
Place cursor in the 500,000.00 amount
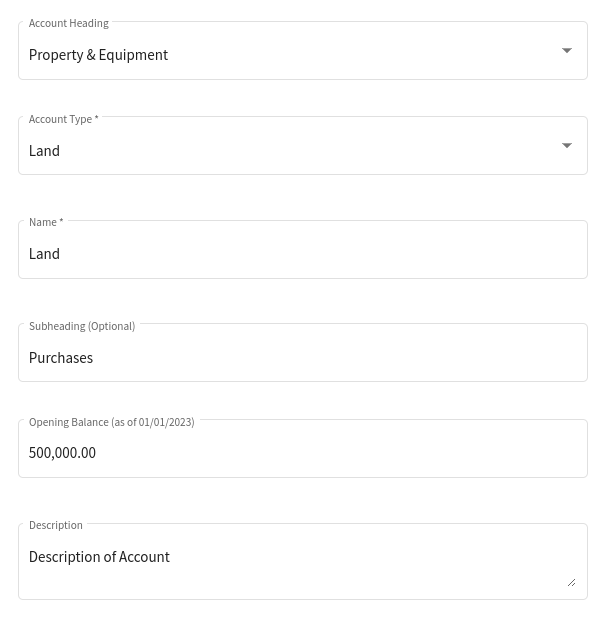(62, 453)
